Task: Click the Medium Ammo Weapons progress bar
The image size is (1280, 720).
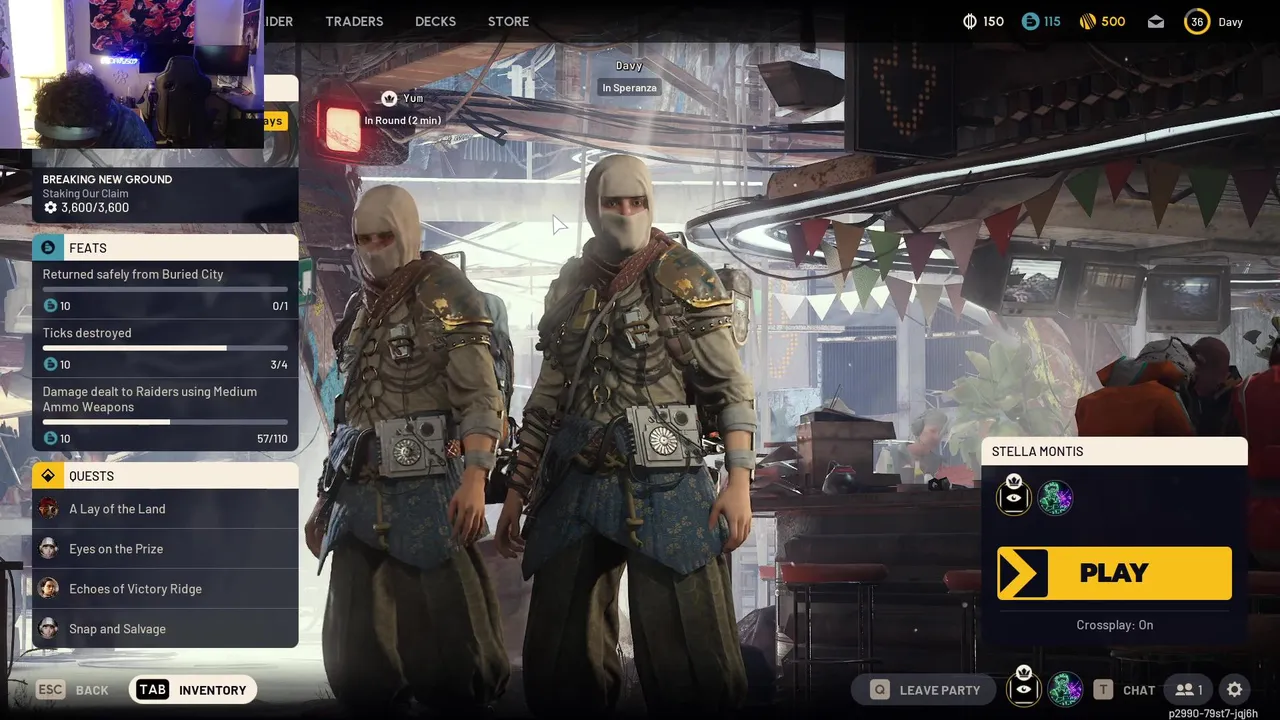Action: click(x=165, y=422)
